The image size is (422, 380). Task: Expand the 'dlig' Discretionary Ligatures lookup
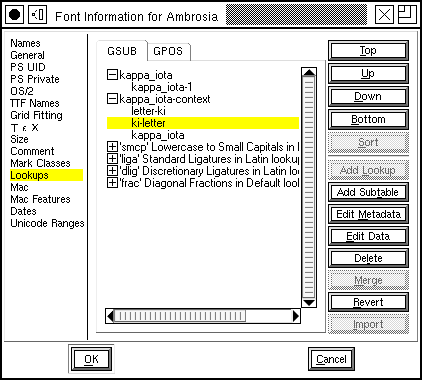[112, 171]
